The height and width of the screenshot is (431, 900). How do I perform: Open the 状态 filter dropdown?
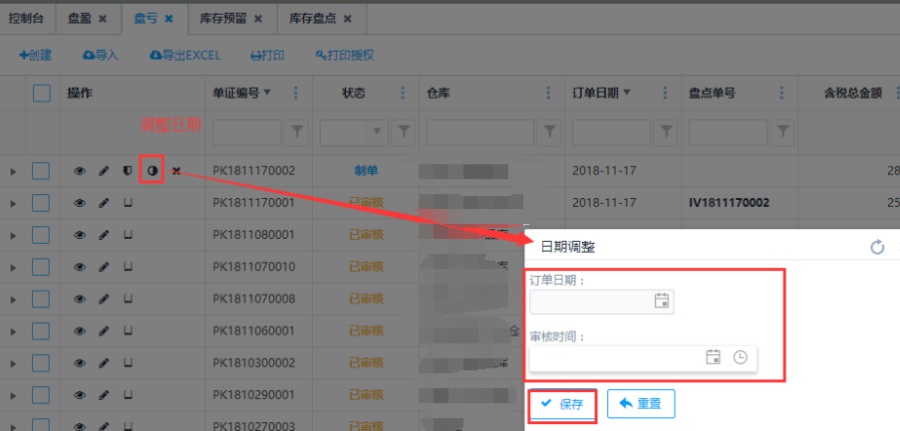(377, 131)
